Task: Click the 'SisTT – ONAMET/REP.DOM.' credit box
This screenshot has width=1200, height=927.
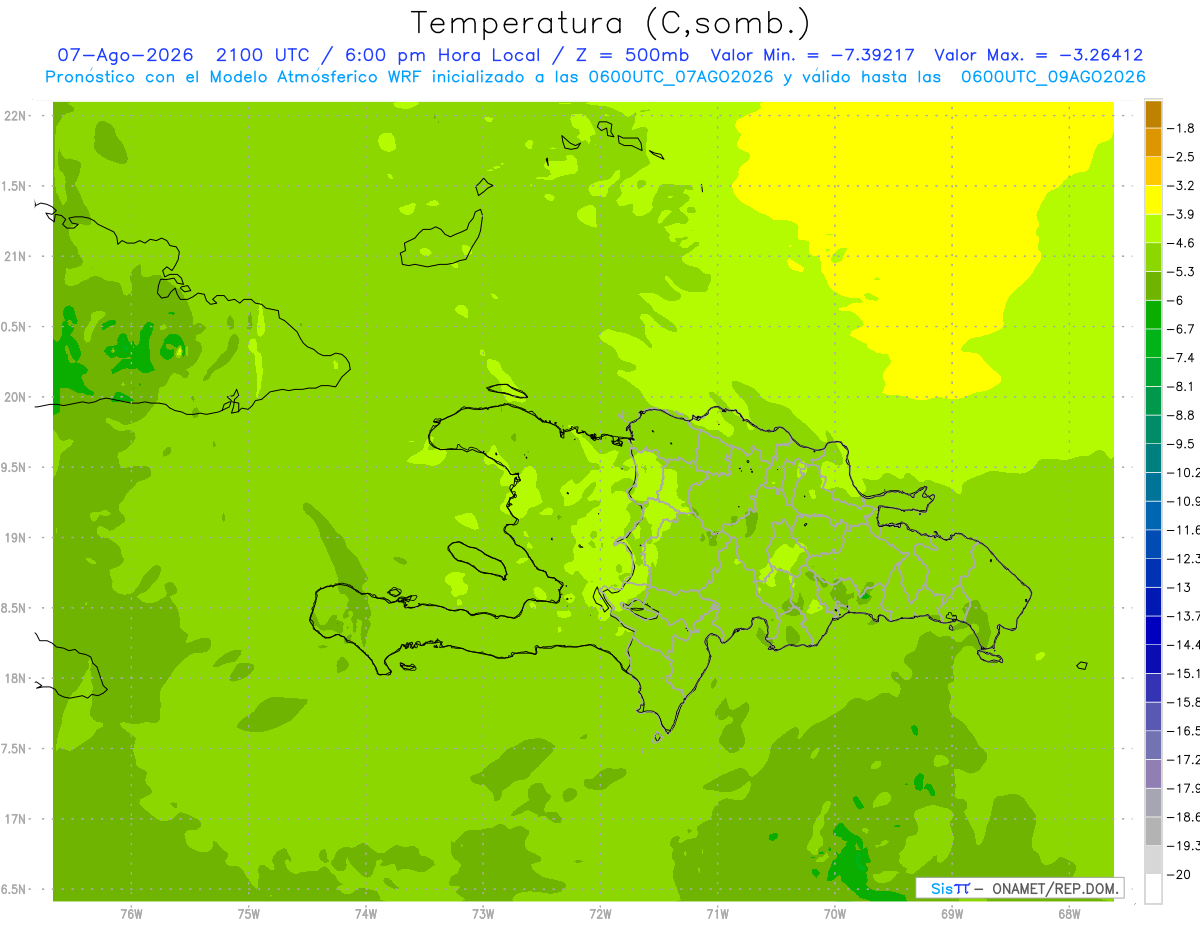Action: [1019, 888]
